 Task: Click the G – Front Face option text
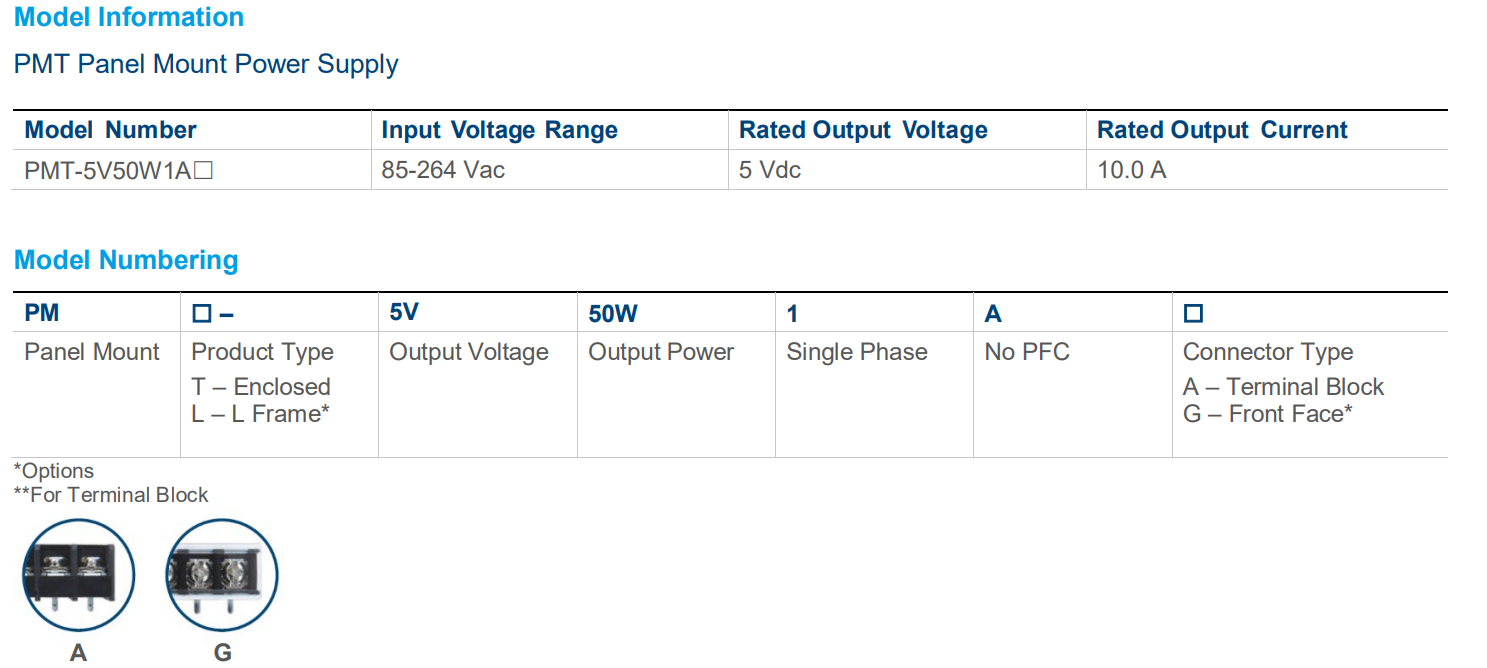1267,414
